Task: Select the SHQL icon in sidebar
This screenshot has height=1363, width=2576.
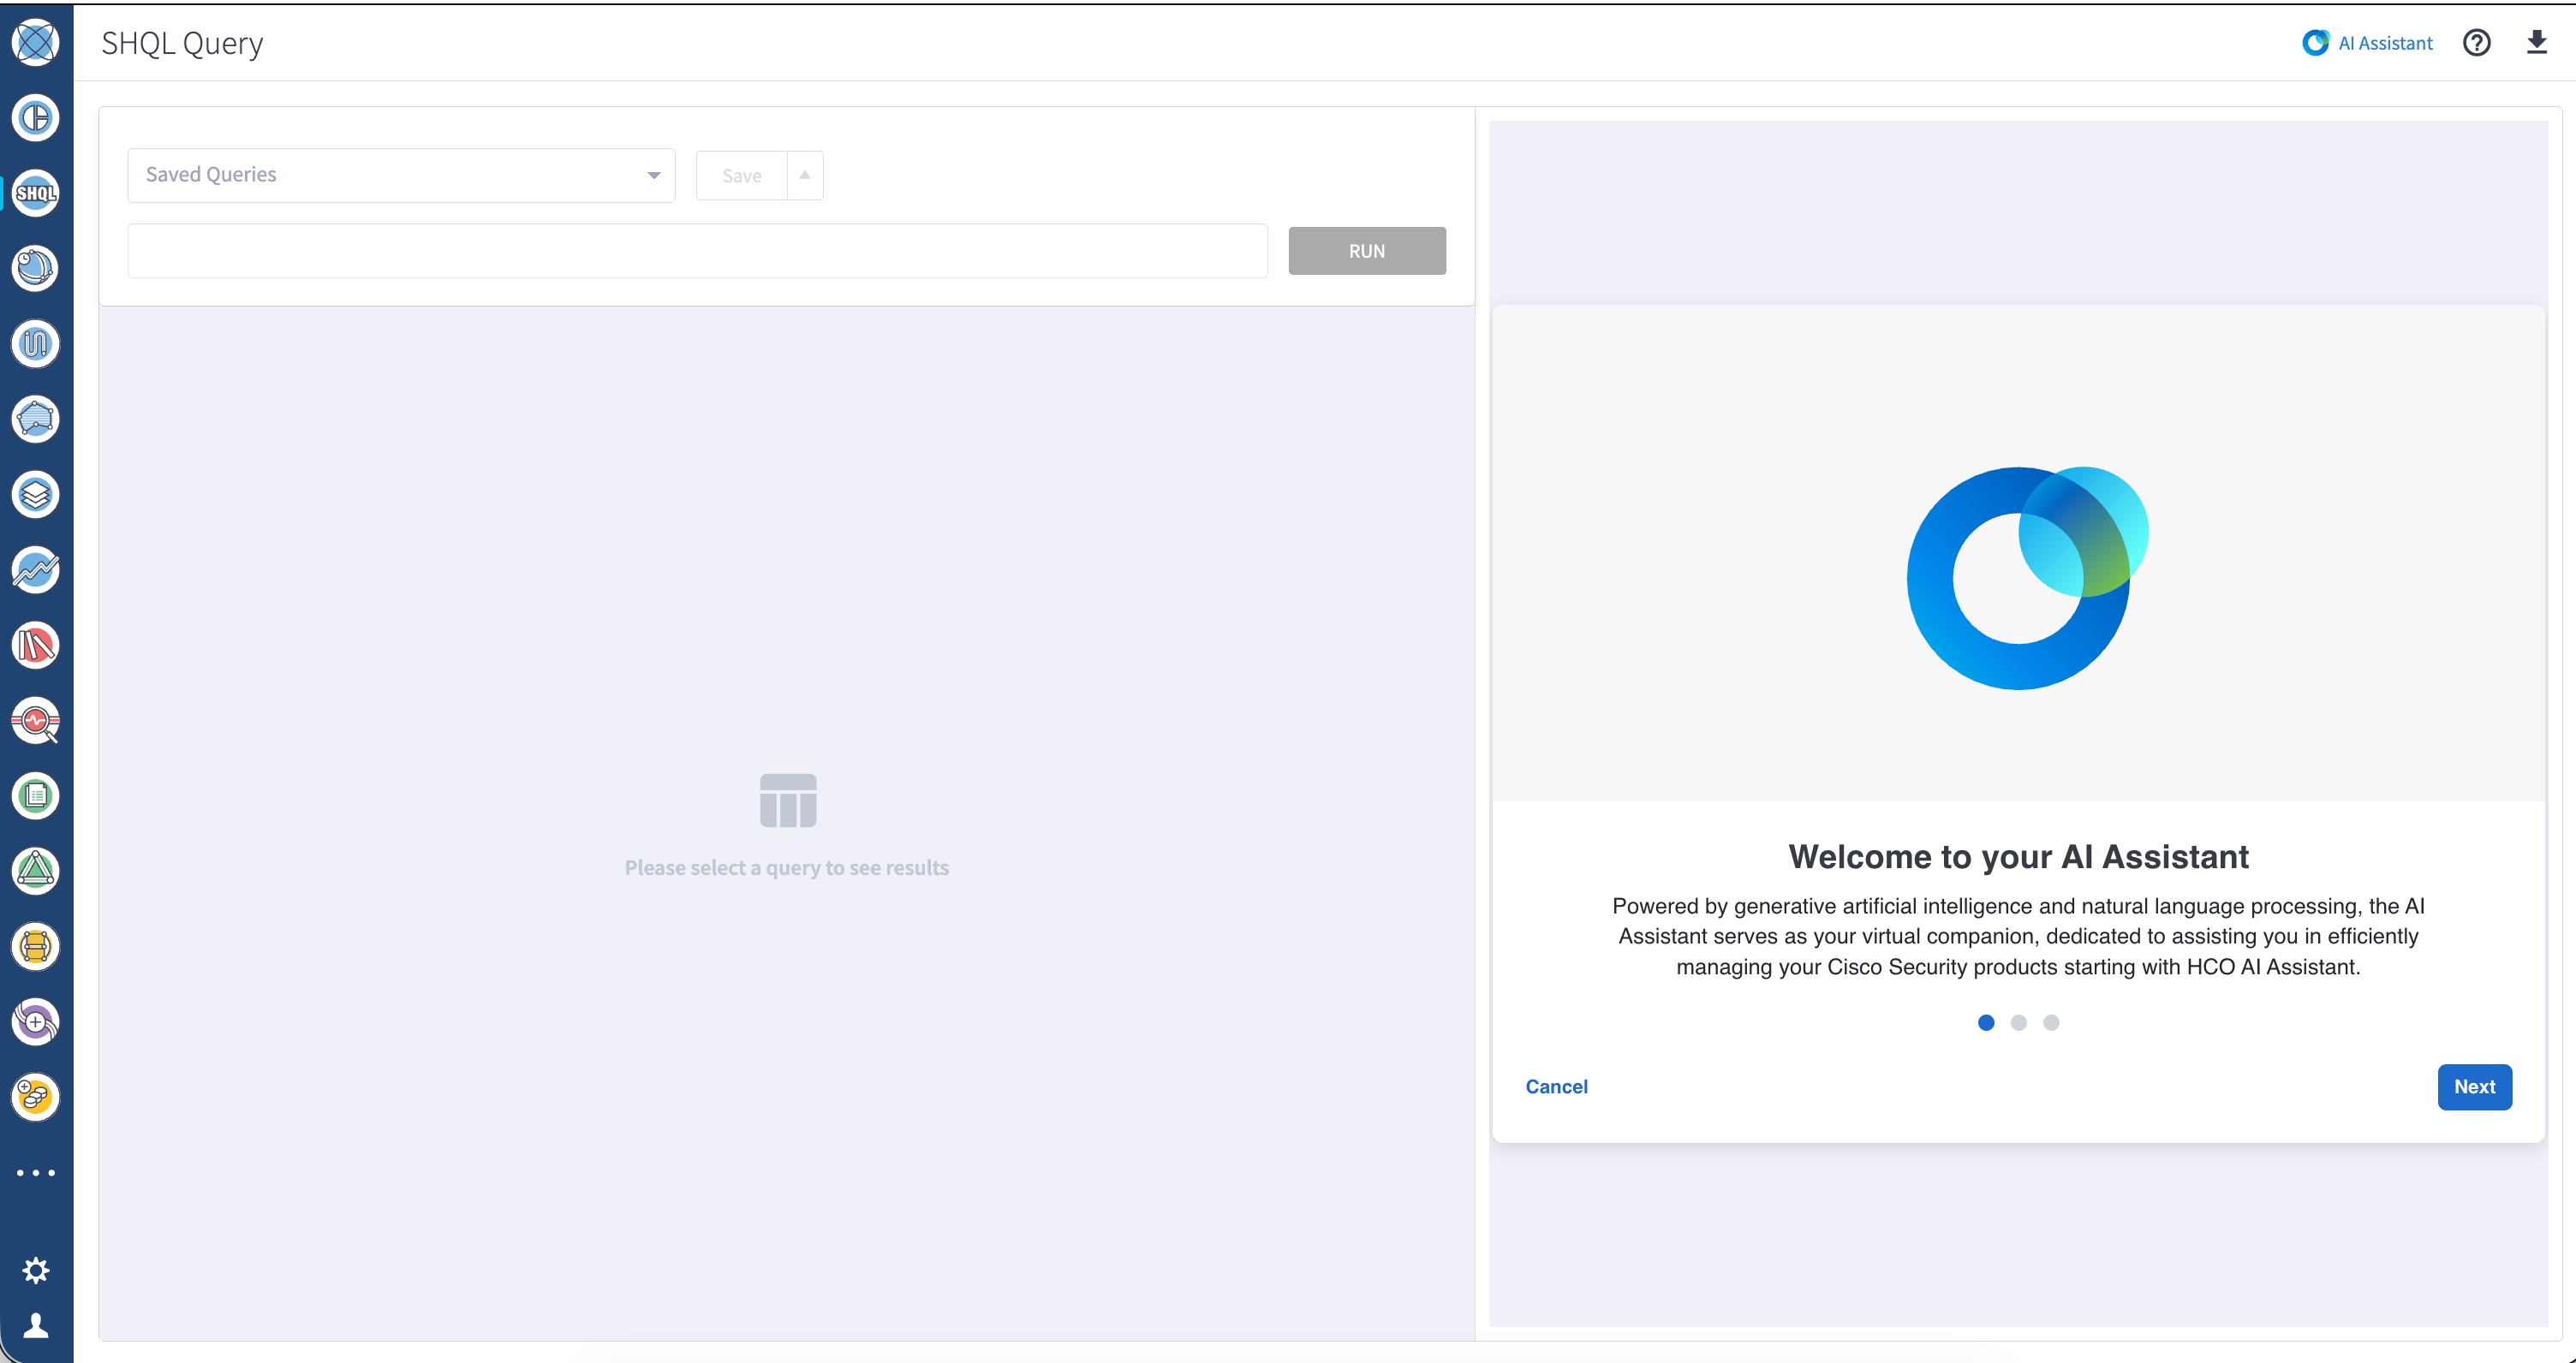Action: click(36, 193)
